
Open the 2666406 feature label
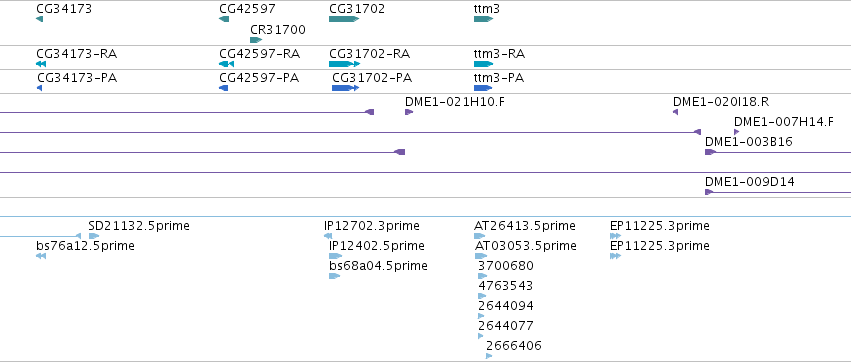[x=513, y=346]
